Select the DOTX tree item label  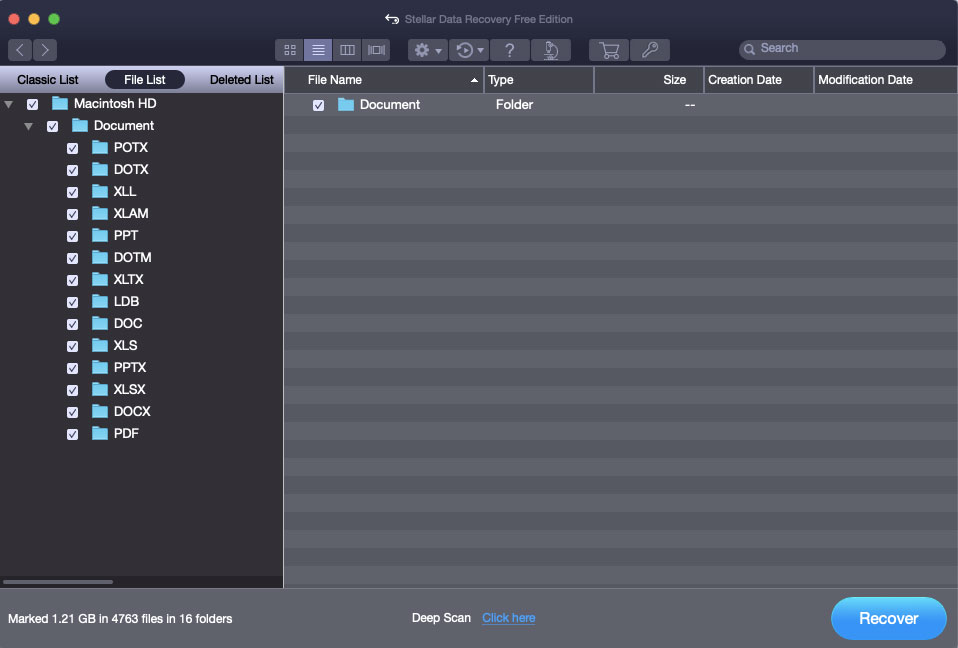click(x=131, y=169)
